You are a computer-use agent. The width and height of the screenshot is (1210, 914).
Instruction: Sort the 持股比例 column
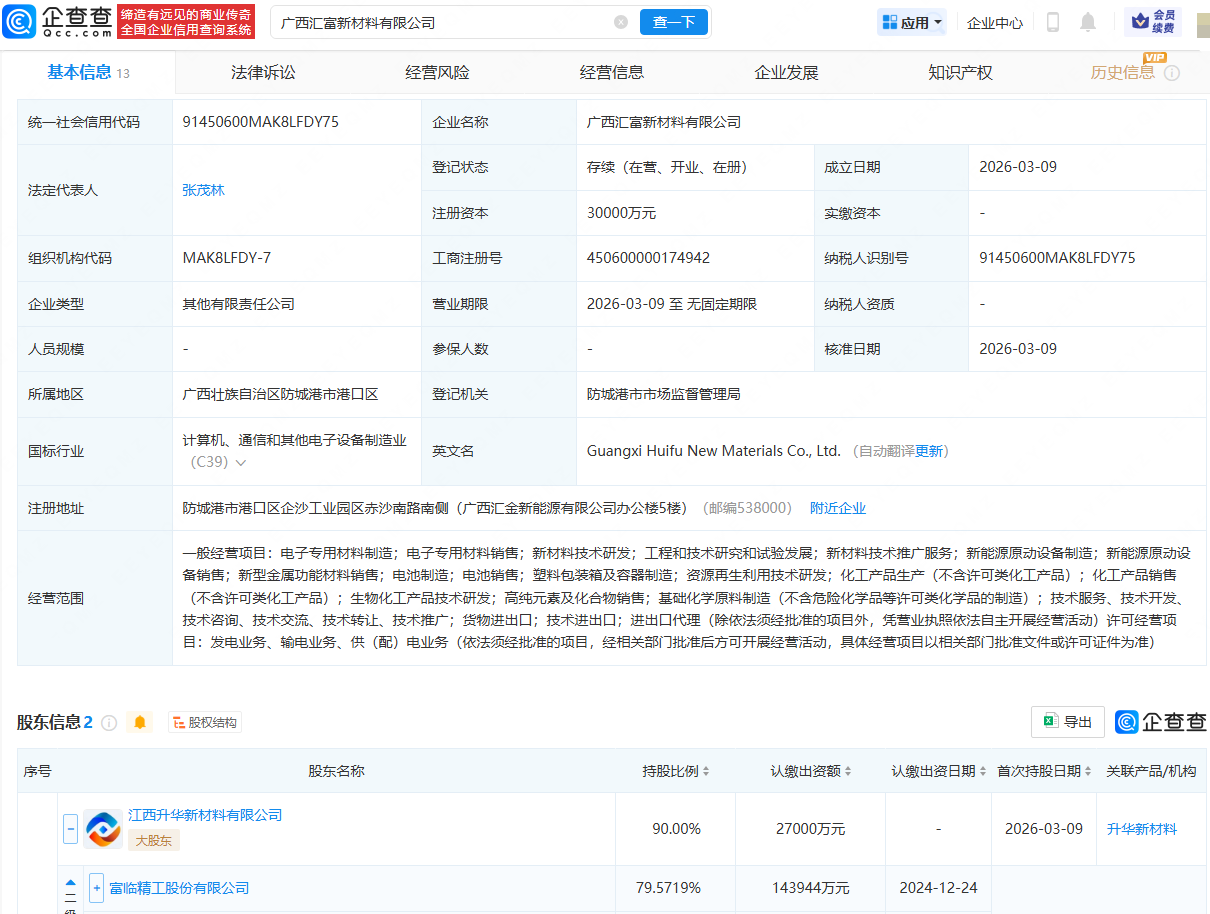706,771
